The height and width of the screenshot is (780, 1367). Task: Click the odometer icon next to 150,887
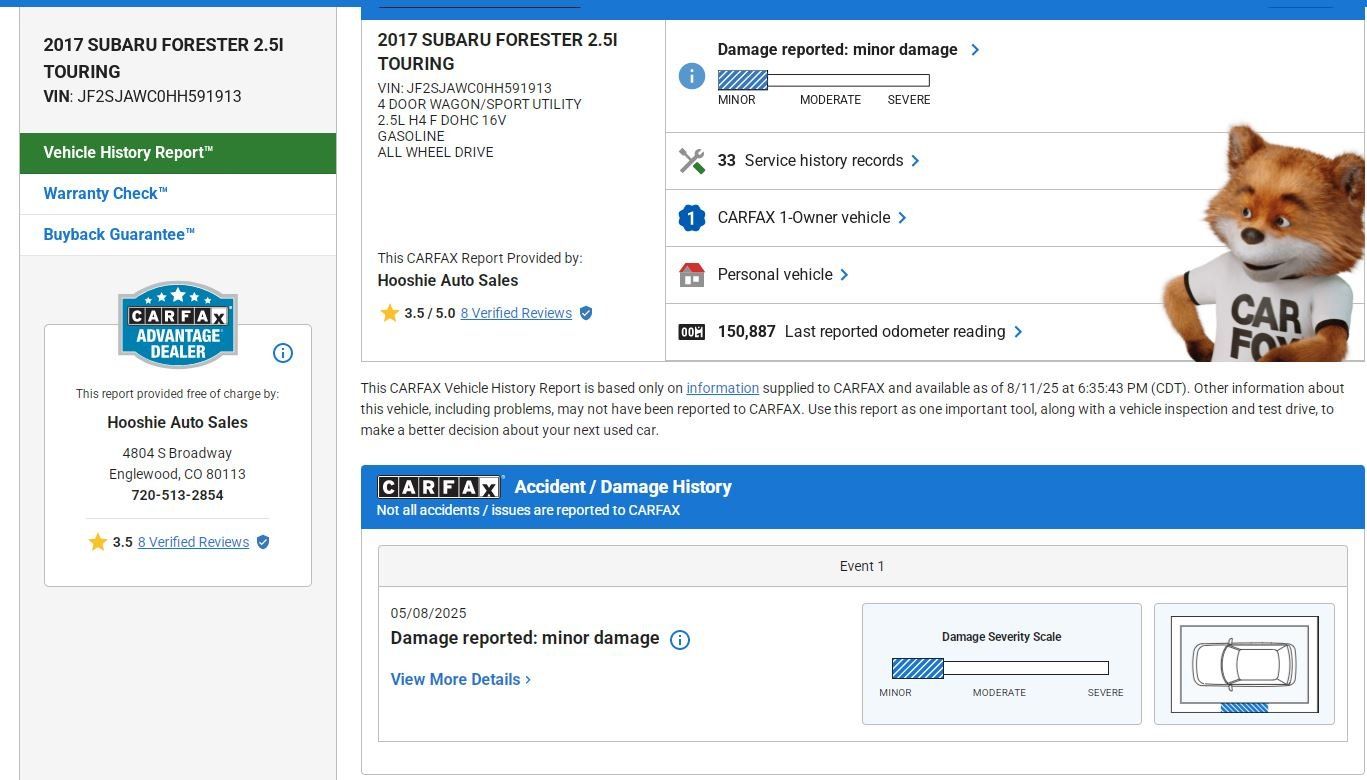coord(691,332)
